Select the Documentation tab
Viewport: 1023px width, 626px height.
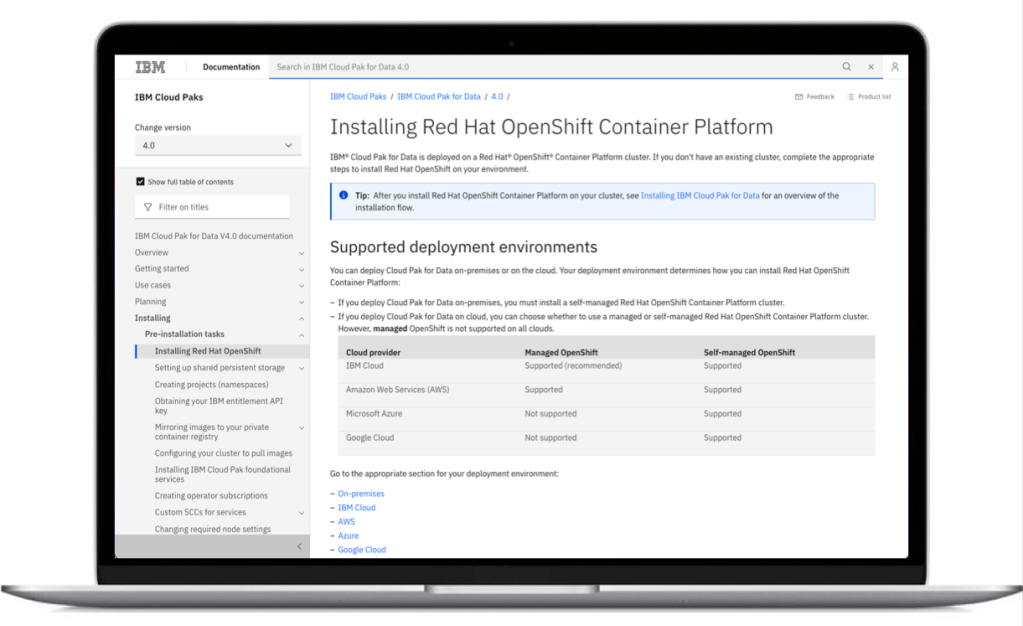click(x=231, y=67)
